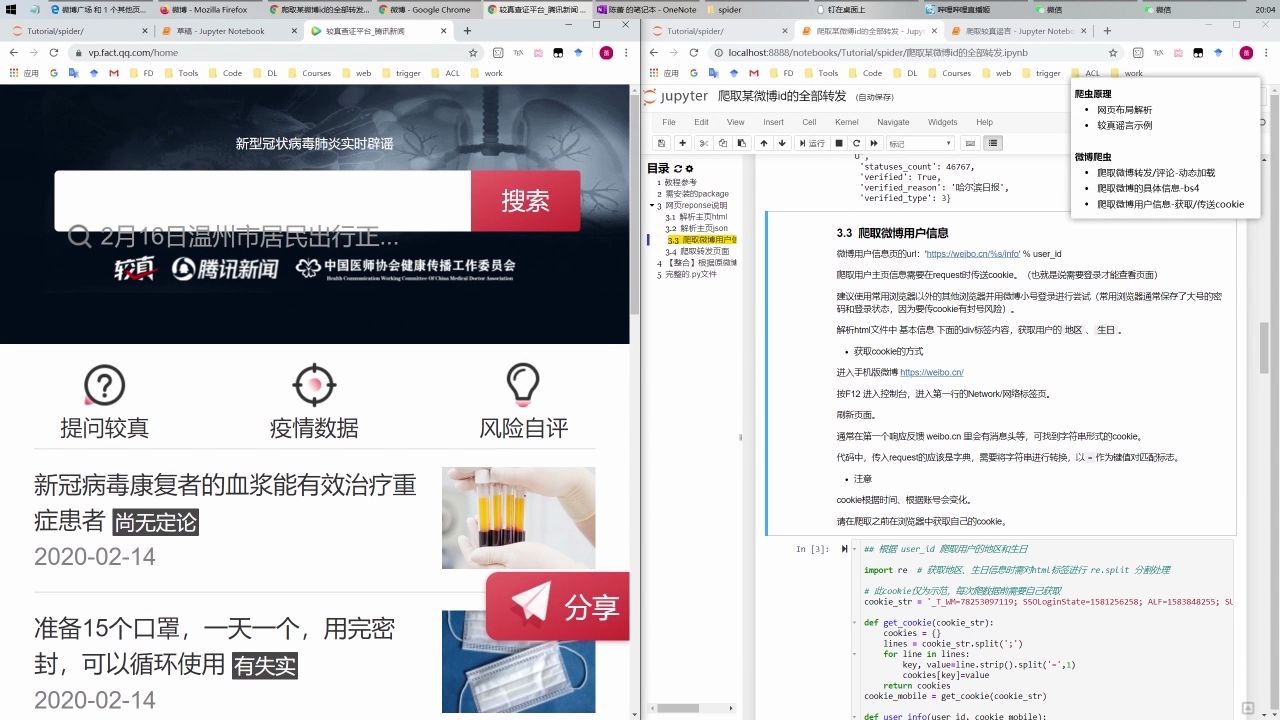Image resolution: width=1280 pixels, height=720 pixels.
Task: Jump to 3.1 解析主页html in 目录
Action: point(696,217)
